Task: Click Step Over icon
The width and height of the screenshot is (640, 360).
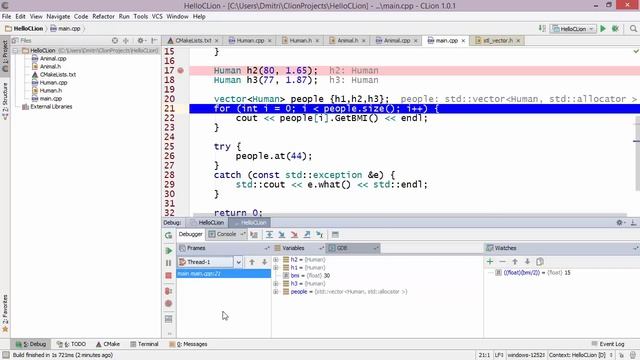Action: click(269, 235)
